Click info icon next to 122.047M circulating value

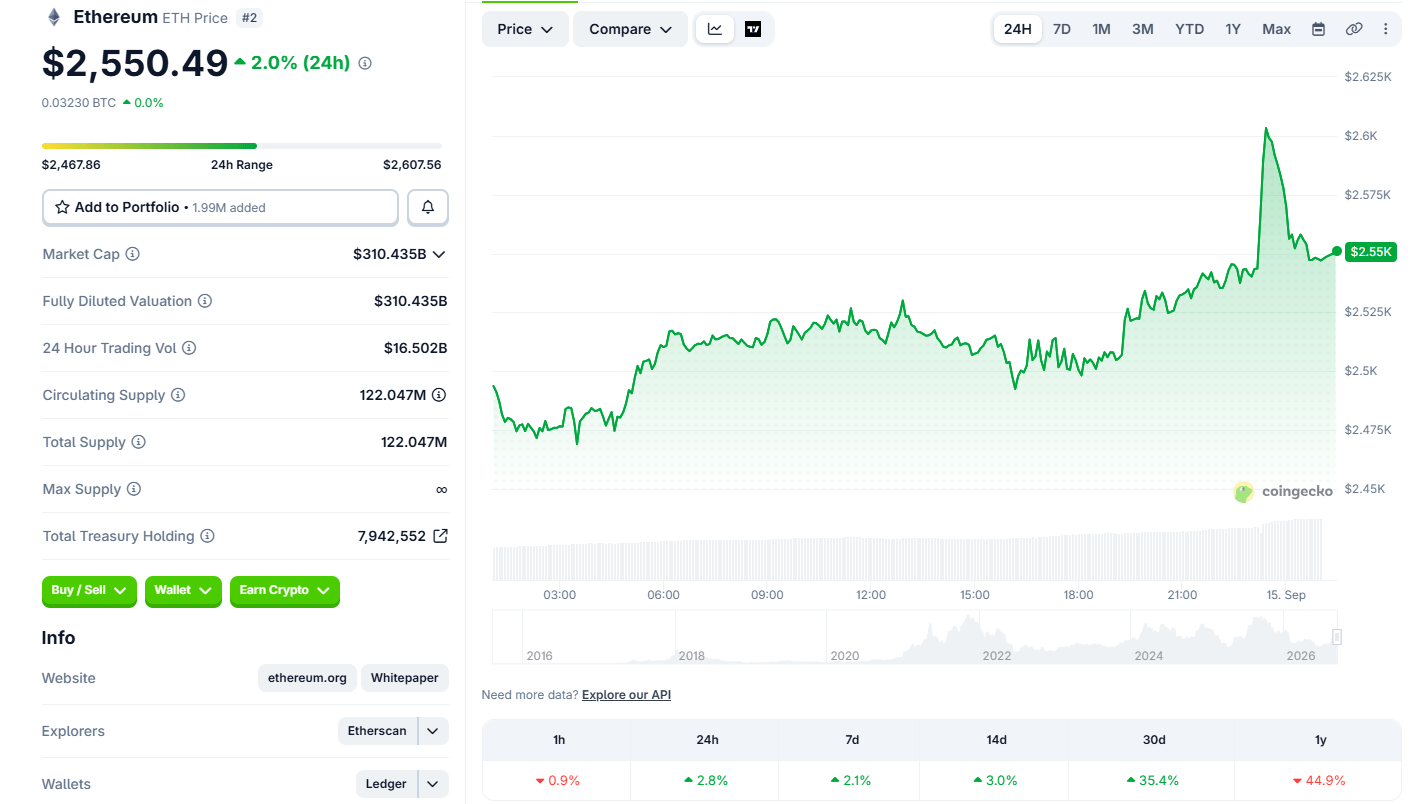[439, 395]
